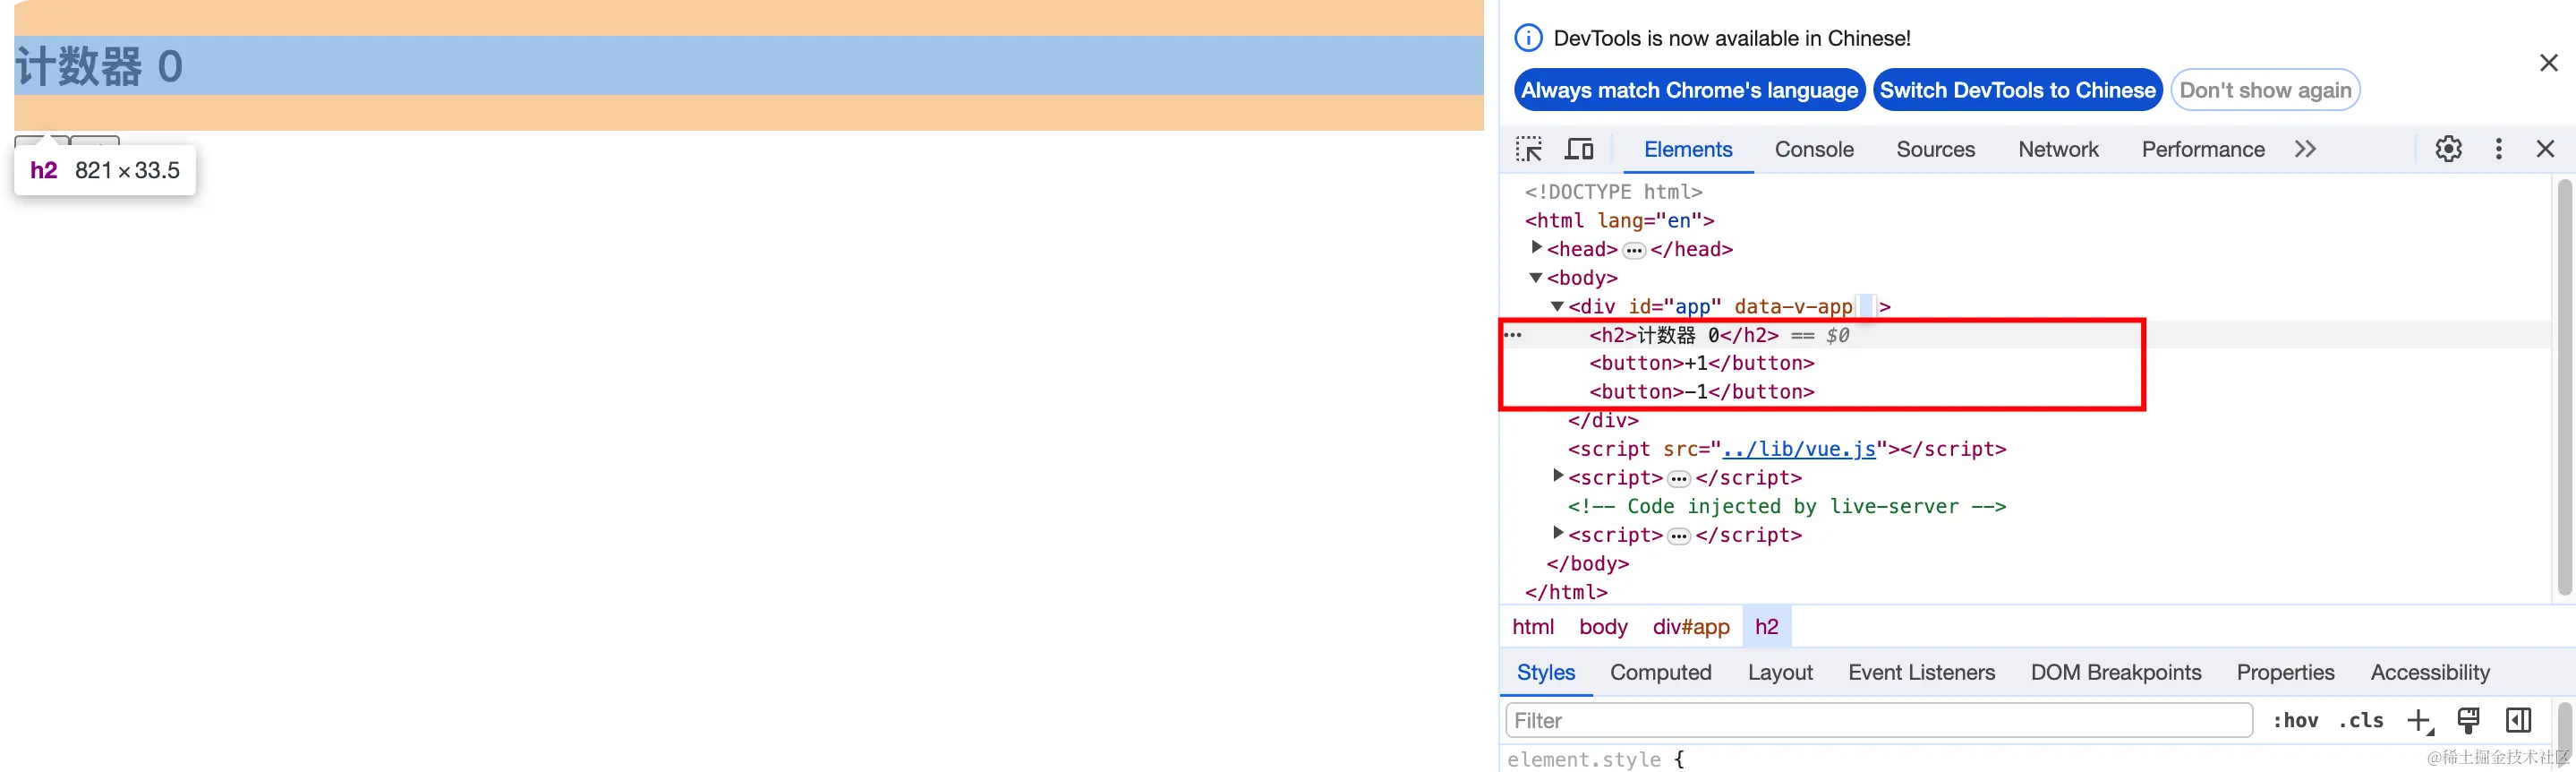Select the DOCTYPE html line
This screenshot has width=2576, height=772.
pyautogui.click(x=1613, y=191)
